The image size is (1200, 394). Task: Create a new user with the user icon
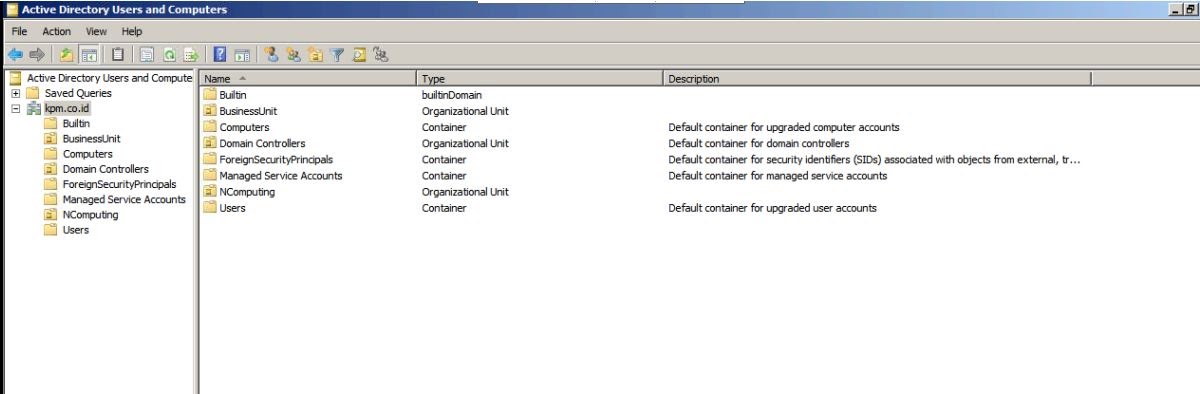[271, 55]
